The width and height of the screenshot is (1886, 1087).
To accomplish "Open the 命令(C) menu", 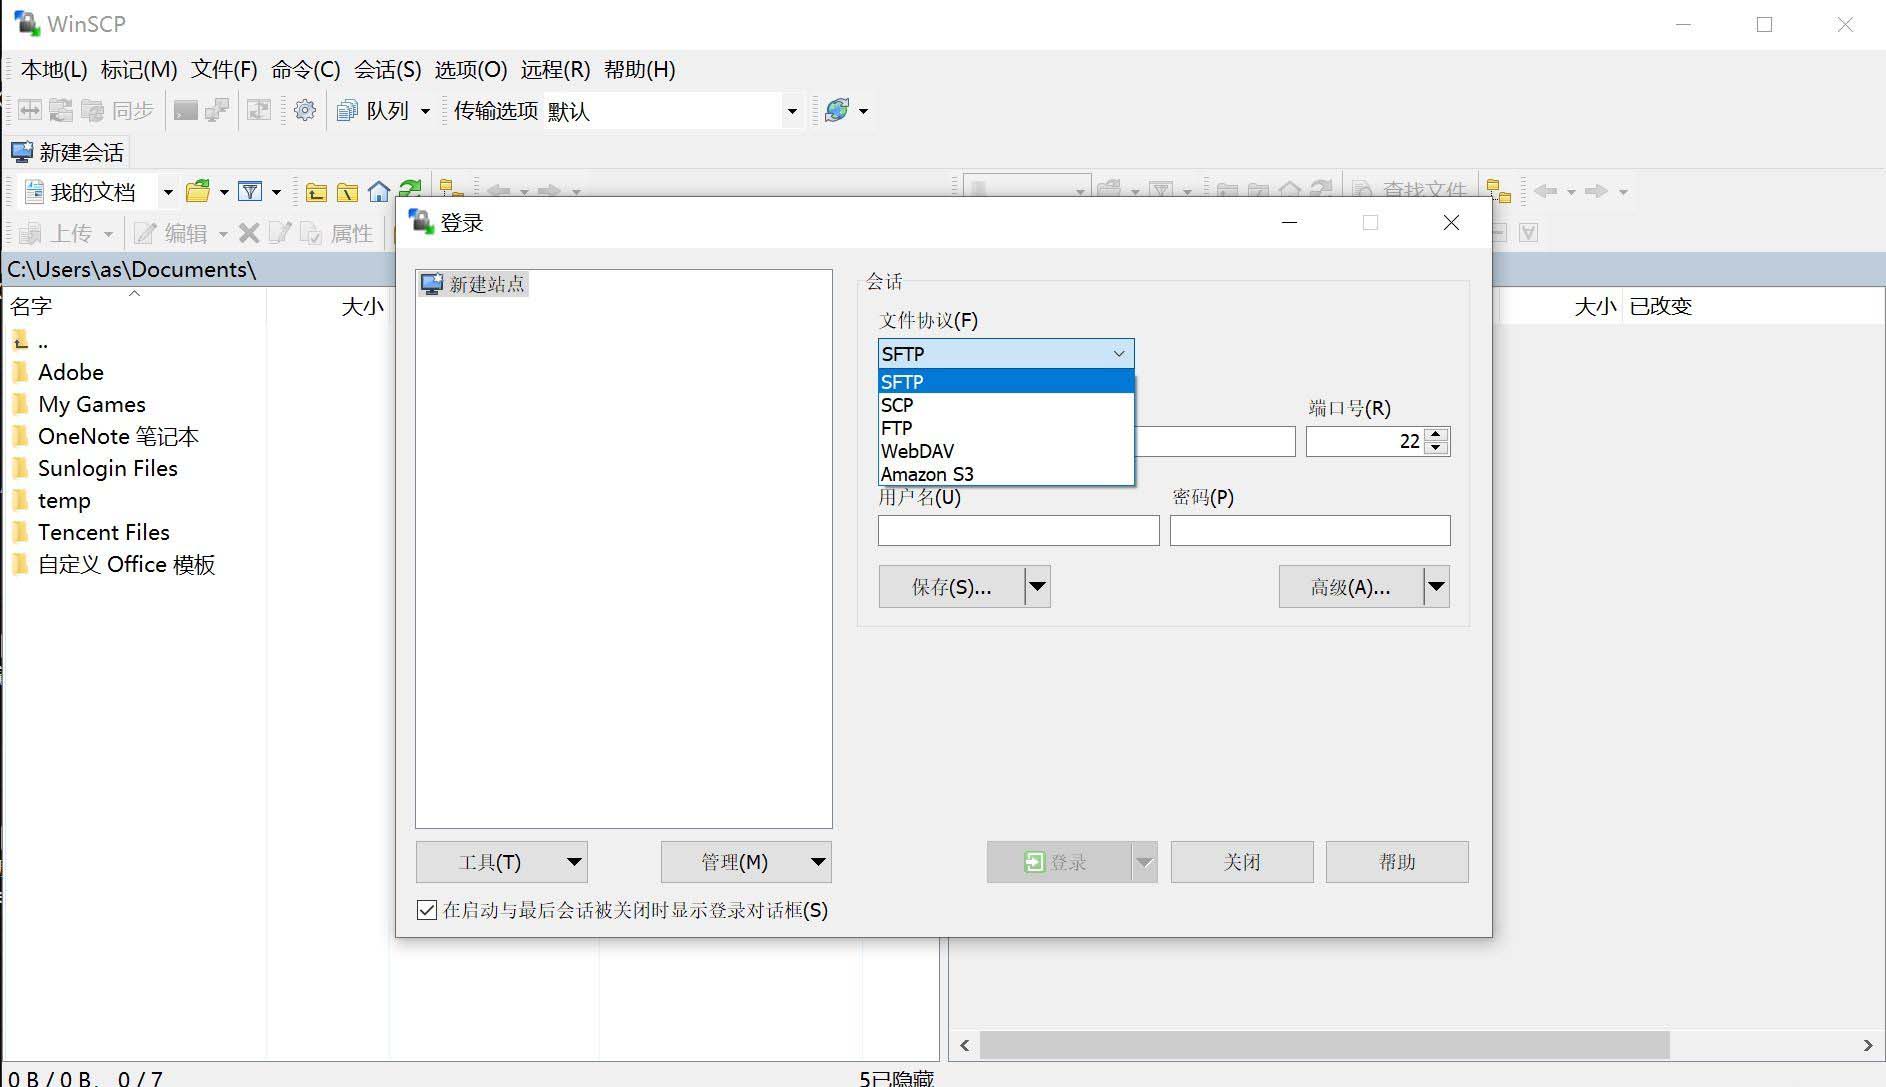I will (306, 70).
